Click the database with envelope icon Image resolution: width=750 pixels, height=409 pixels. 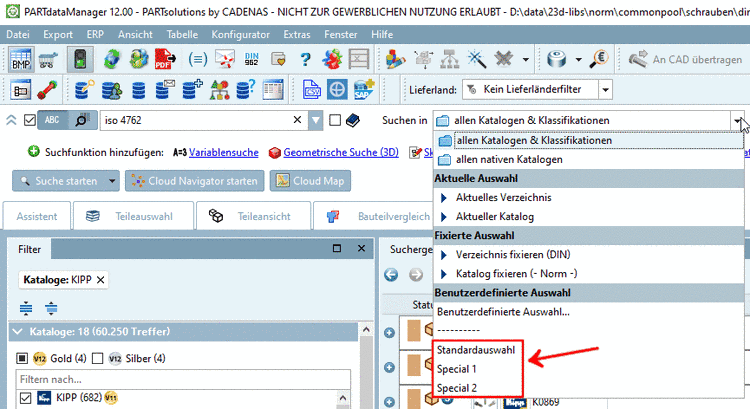coord(165,90)
